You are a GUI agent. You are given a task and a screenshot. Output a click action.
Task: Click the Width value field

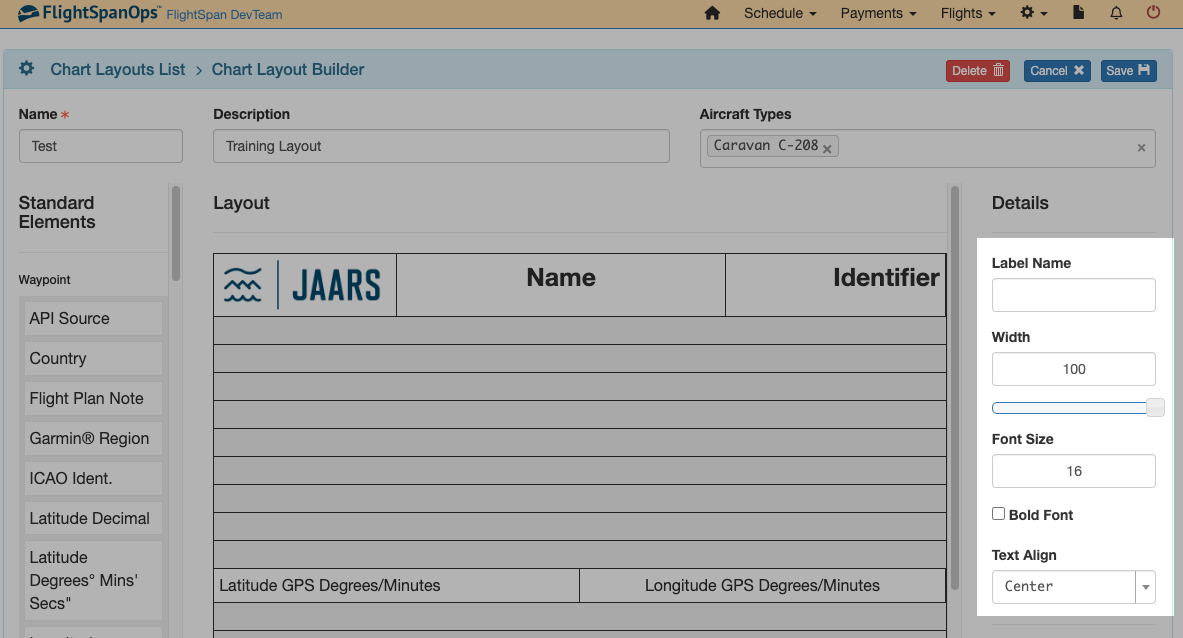(x=1074, y=369)
